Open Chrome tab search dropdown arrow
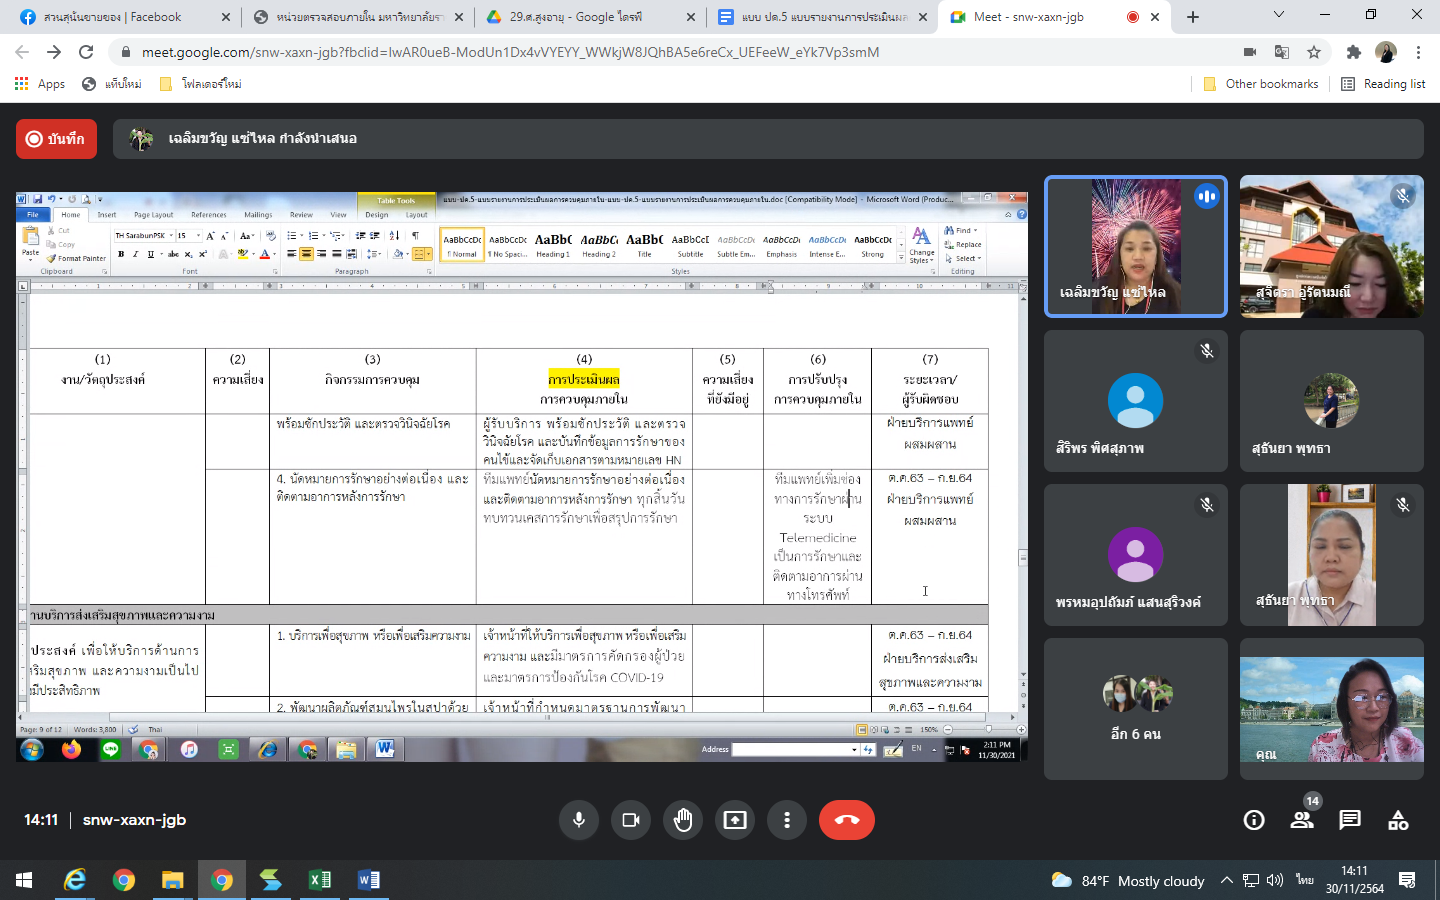The height and width of the screenshot is (900, 1440). click(1278, 15)
